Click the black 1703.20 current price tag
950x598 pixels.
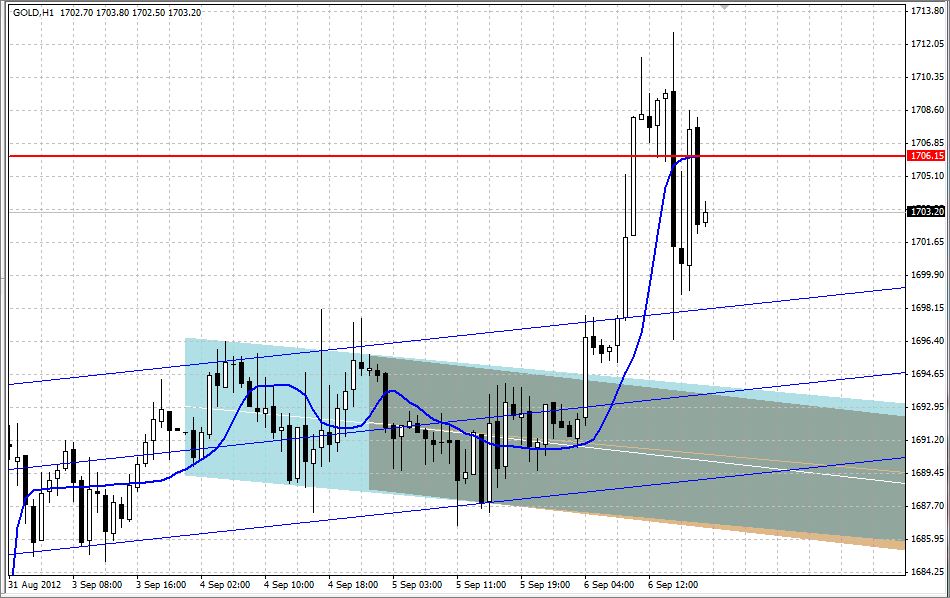tap(927, 211)
